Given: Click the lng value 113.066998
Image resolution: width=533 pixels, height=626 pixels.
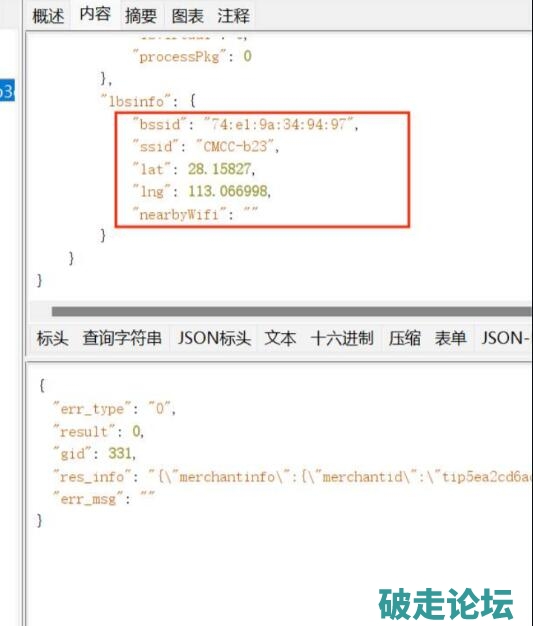Looking at the screenshot, I should pyautogui.click(x=228, y=191).
